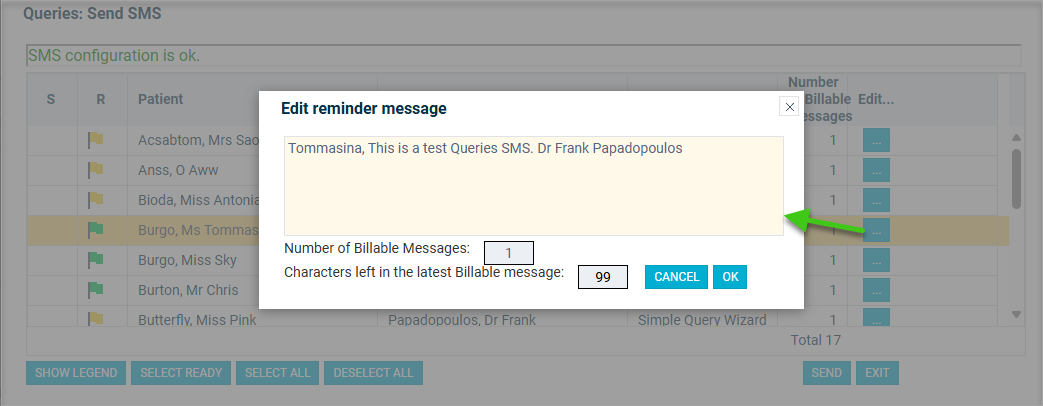Viewport: 1043px width, 406px height.
Task: Click the Send button
Action: tap(826, 373)
